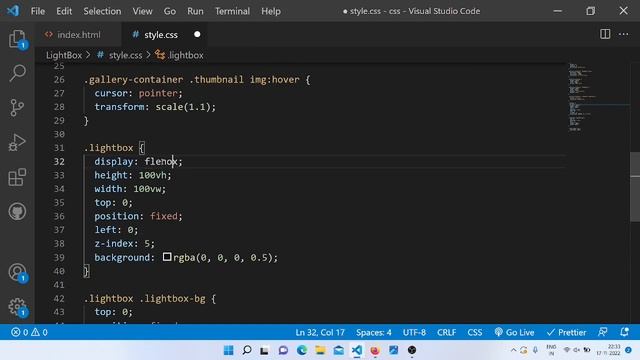This screenshot has width=640, height=360.
Task: Show hidden system tray icons
Action: point(513,350)
